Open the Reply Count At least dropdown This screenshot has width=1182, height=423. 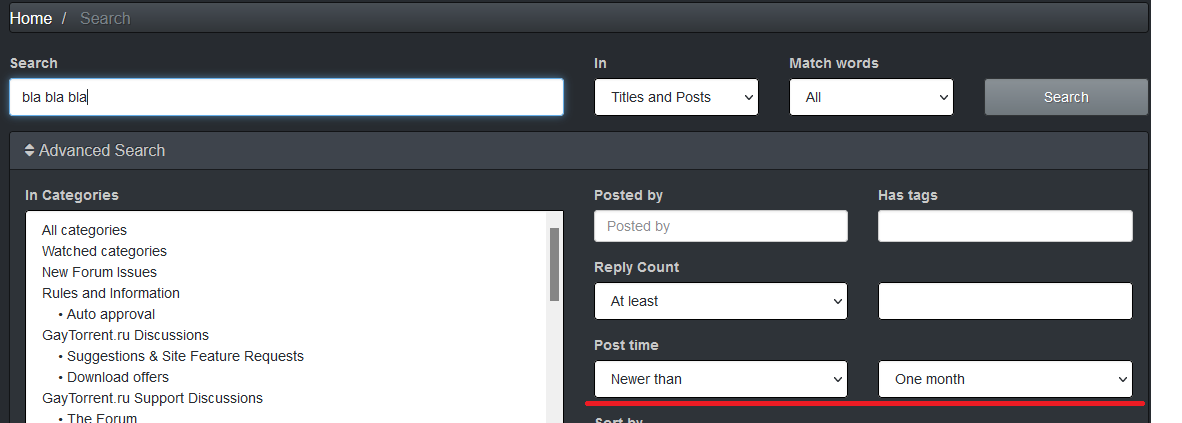coord(720,301)
